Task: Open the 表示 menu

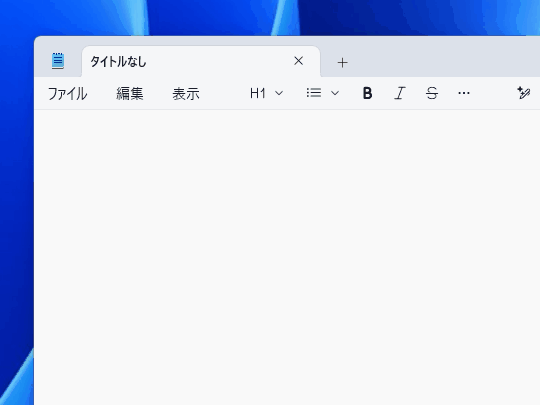Action: [186, 93]
